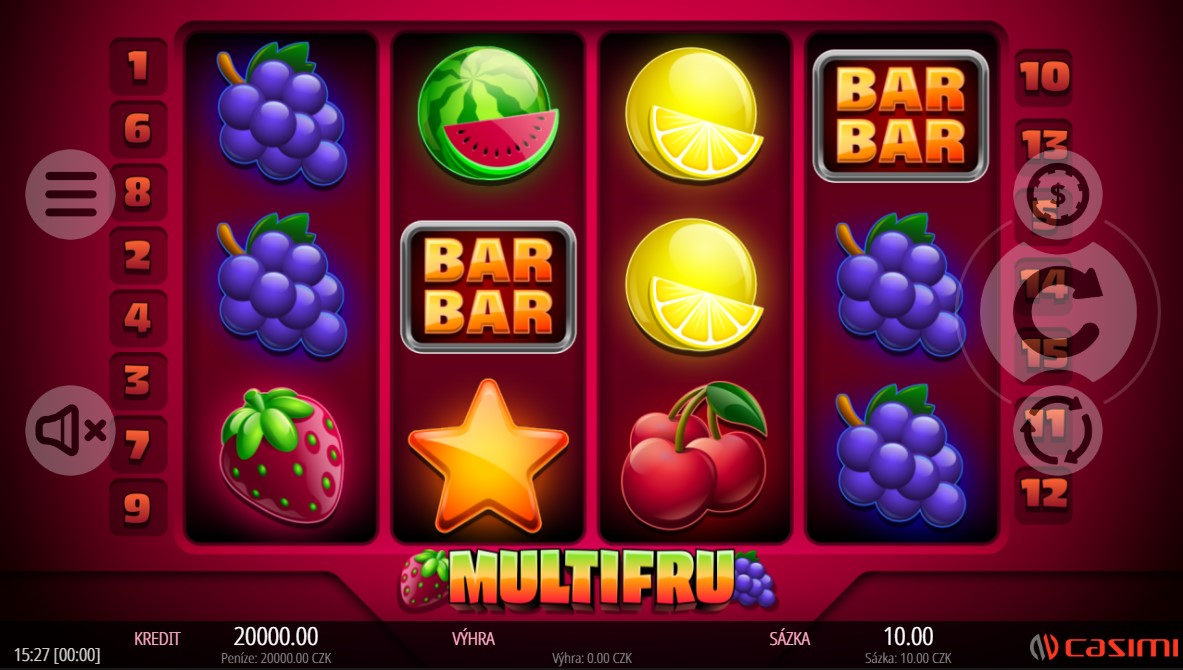1183x670 pixels.
Task: Enable autoplay with the circular arrows button
Action: click(x=1058, y=431)
